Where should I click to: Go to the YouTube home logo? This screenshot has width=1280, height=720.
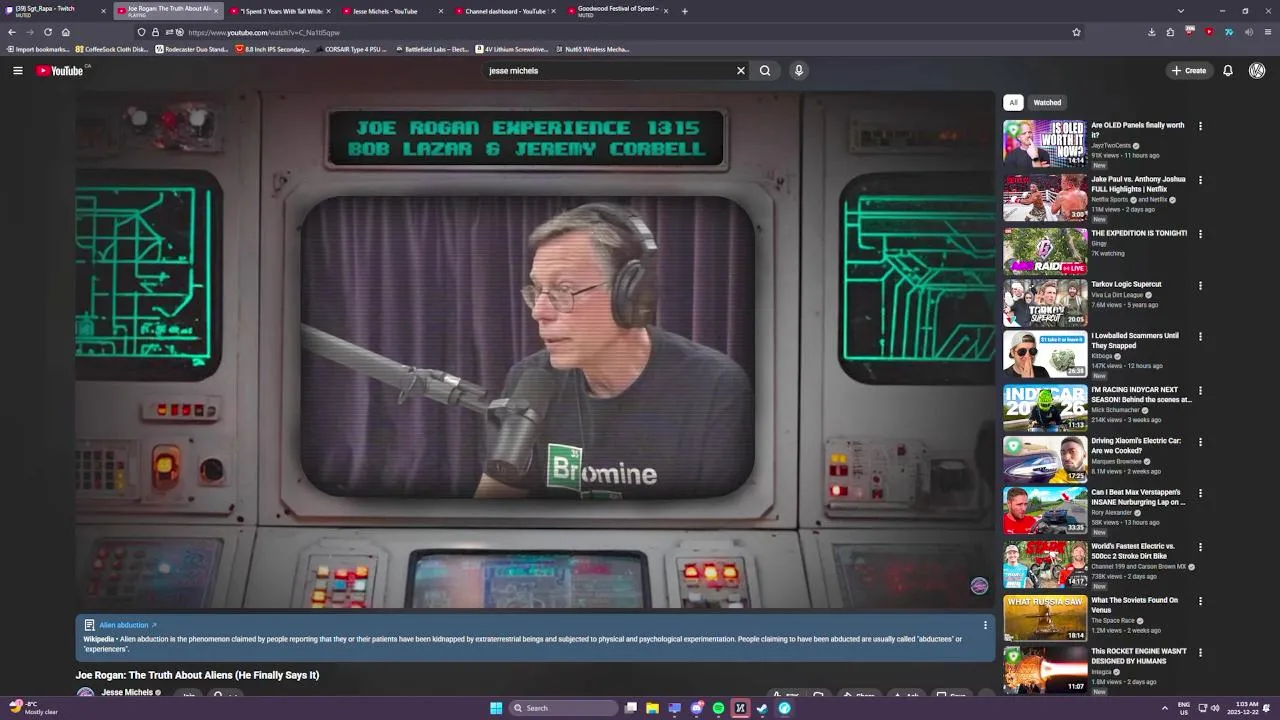point(61,70)
